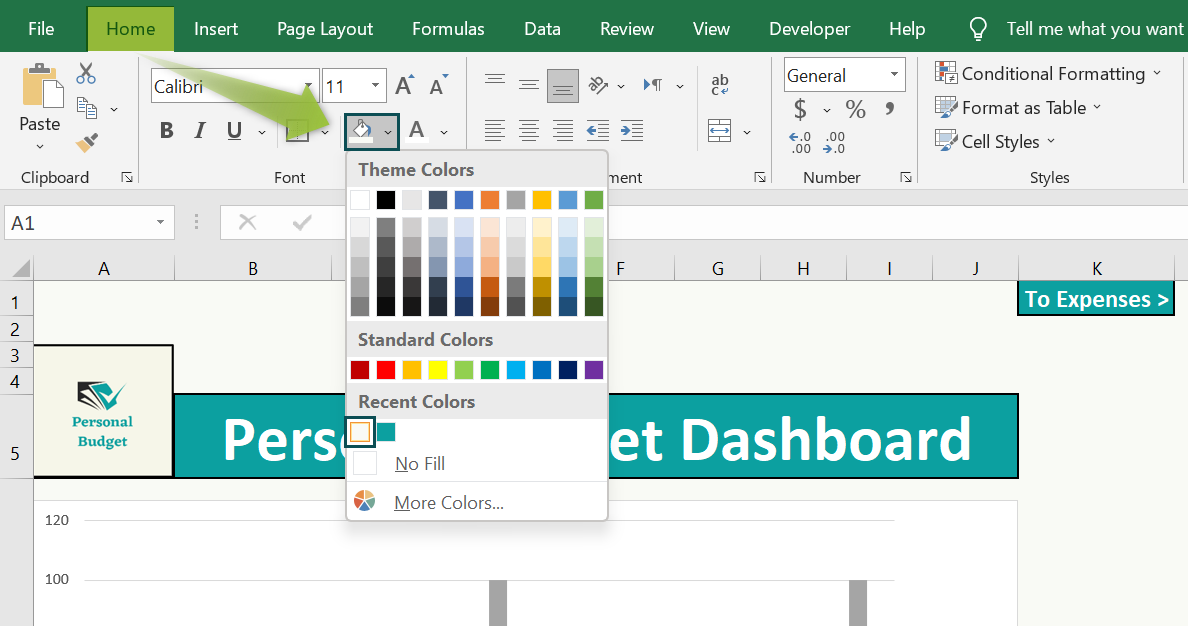Open the Calibri font name dropdown

(x=308, y=86)
